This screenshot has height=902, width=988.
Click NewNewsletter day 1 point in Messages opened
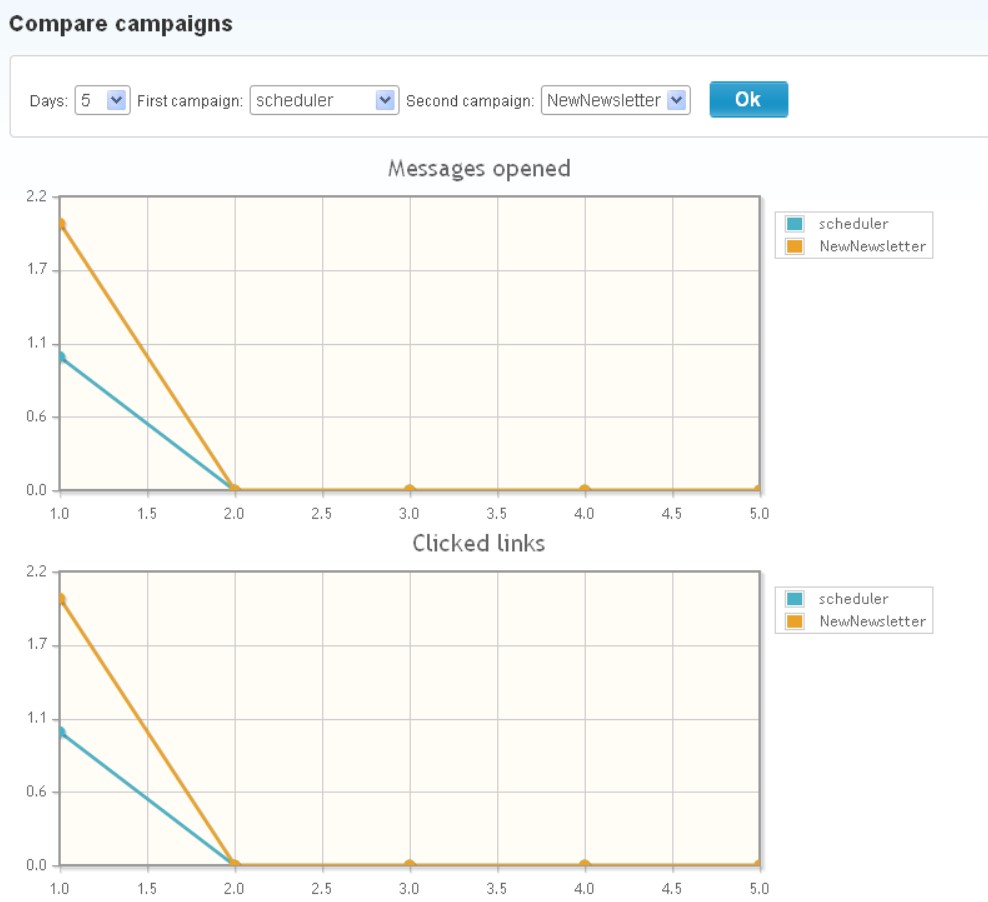[61, 224]
